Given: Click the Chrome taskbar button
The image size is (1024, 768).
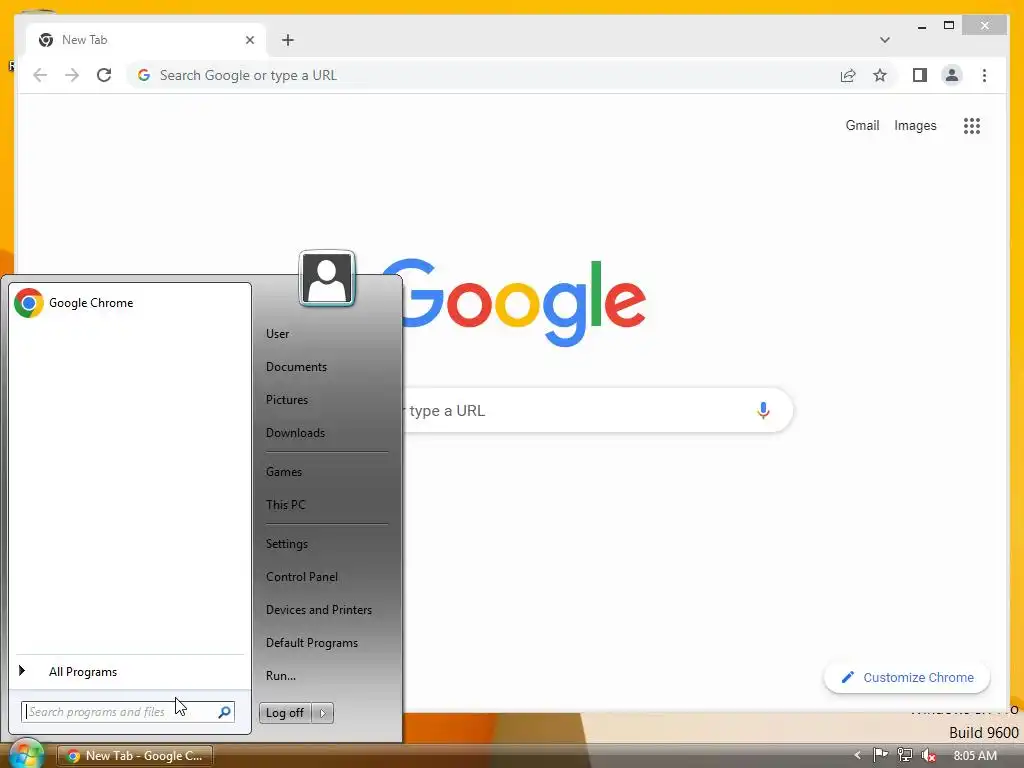Looking at the screenshot, I should pyautogui.click(x=135, y=756).
